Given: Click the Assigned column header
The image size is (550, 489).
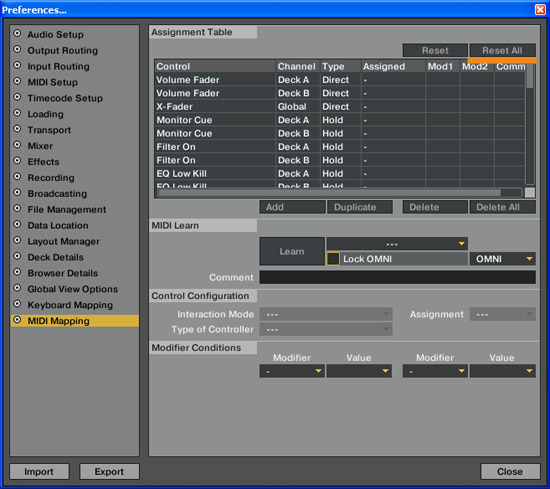Looking at the screenshot, I should [393, 66].
